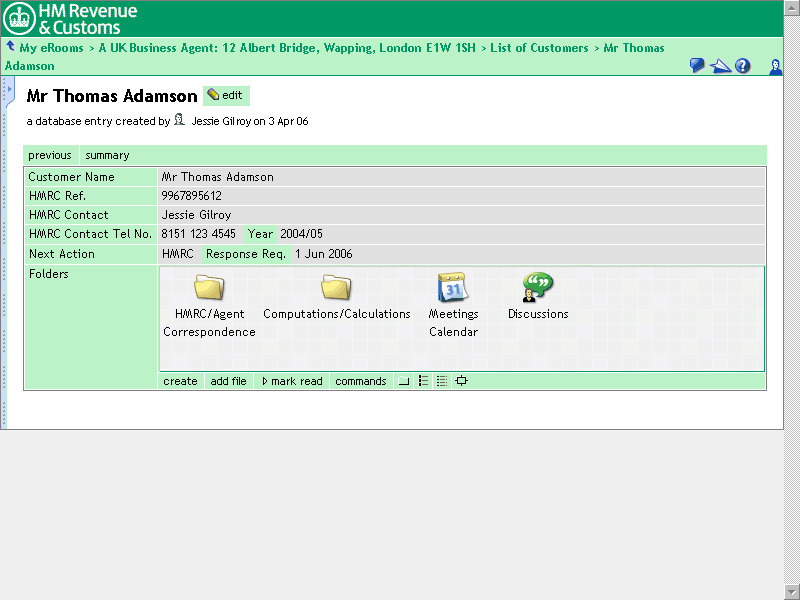The image size is (800, 600).
Task: Expand the mark read option
Action: [292, 381]
